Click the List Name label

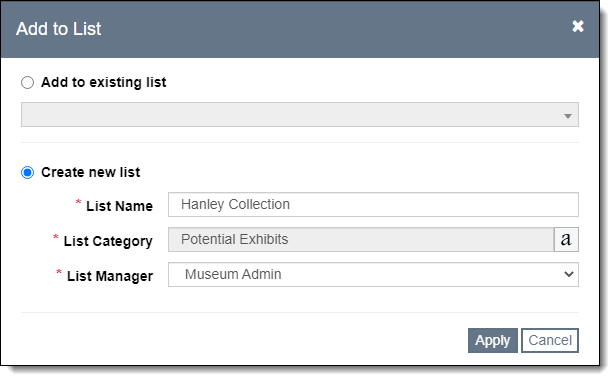(120, 206)
